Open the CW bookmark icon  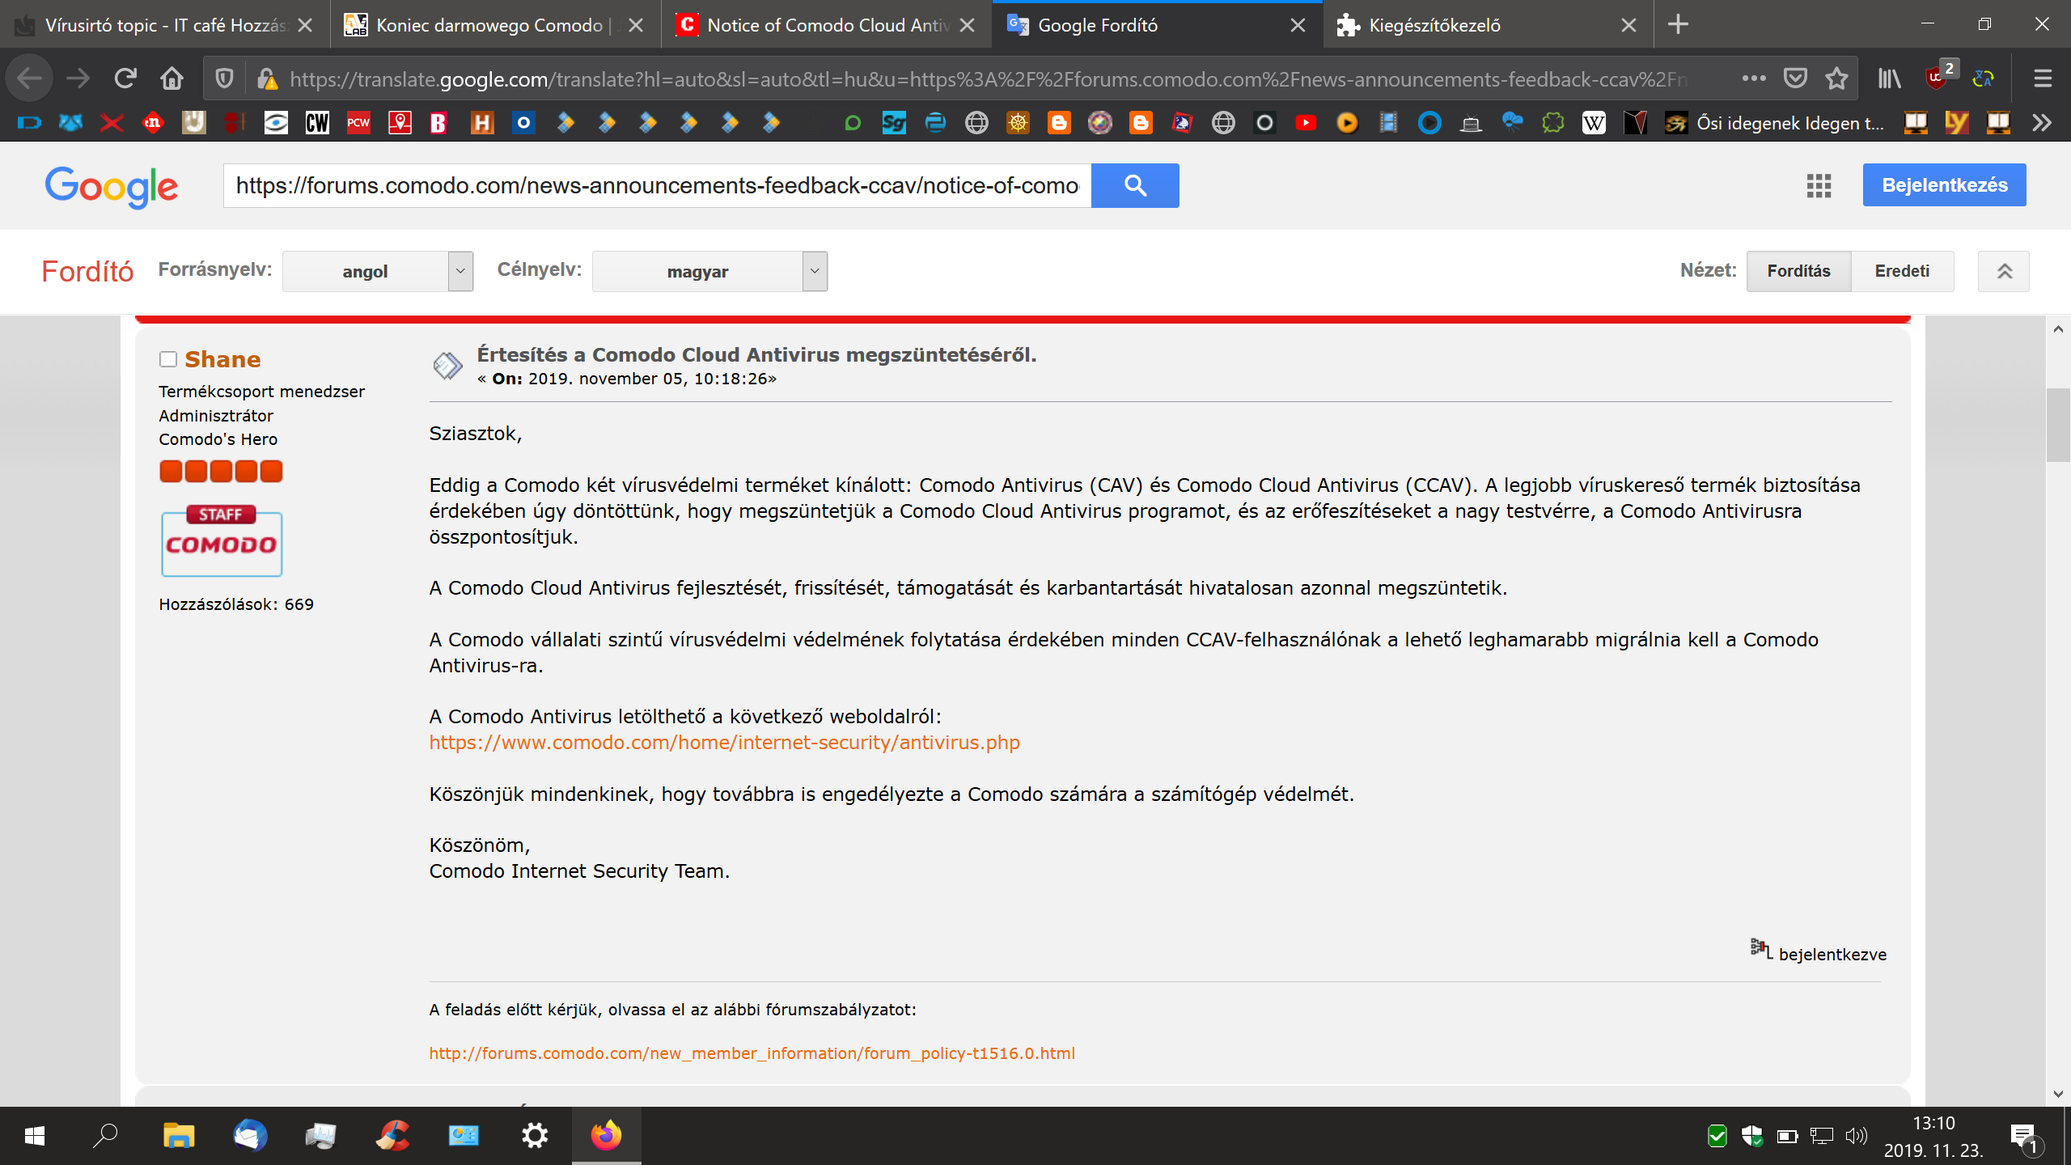coord(317,123)
